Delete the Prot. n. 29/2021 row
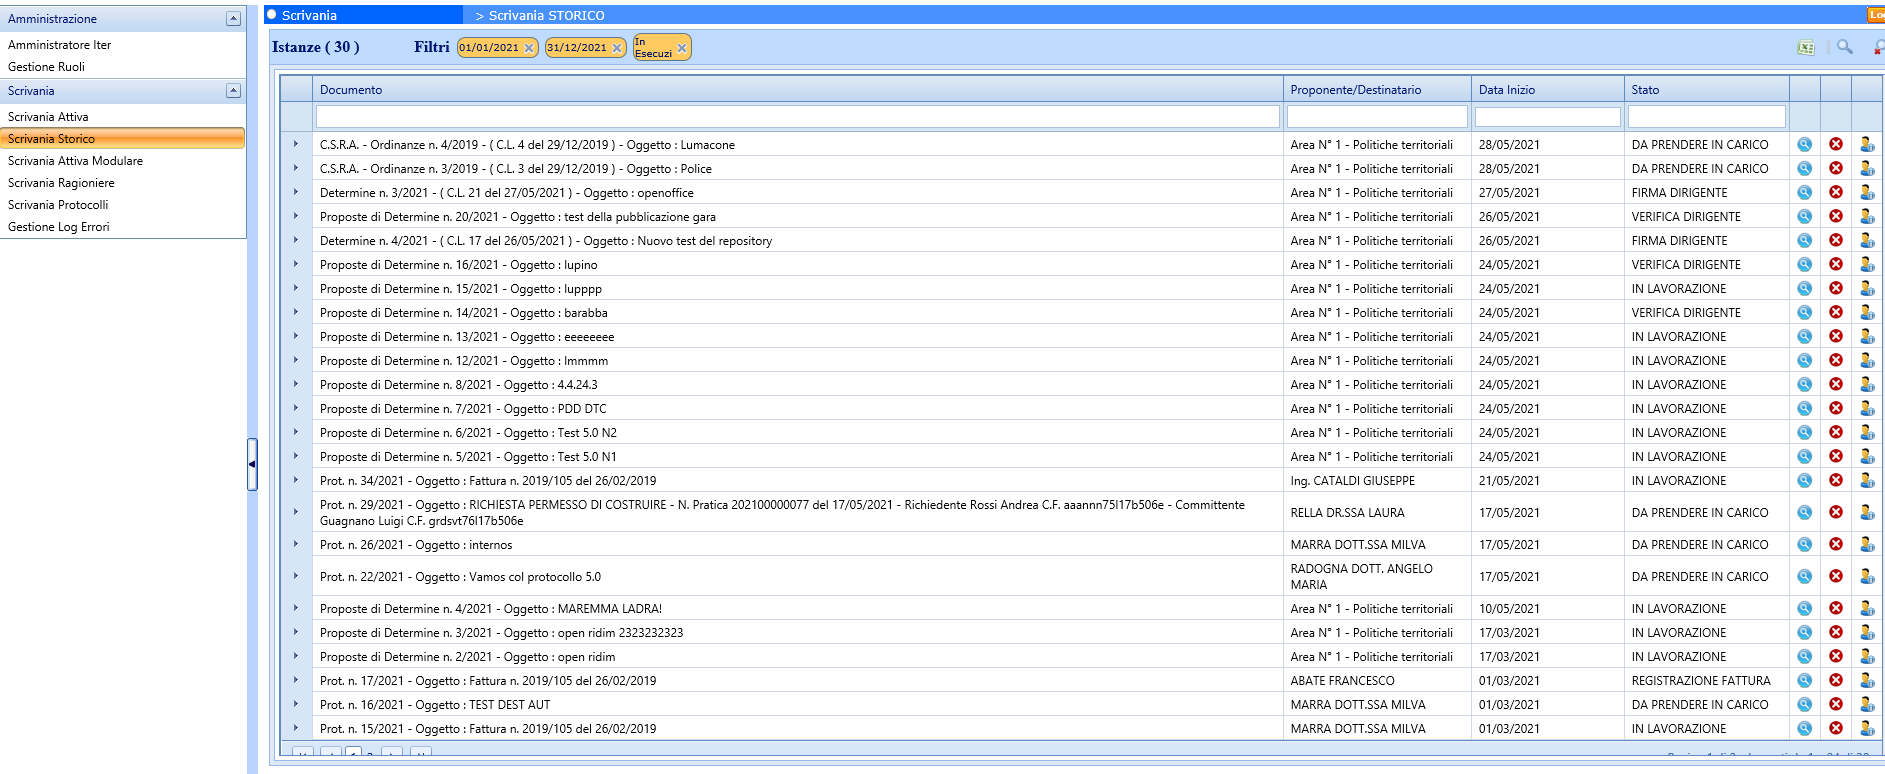The height and width of the screenshot is (774, 1885). (1836, 512)
